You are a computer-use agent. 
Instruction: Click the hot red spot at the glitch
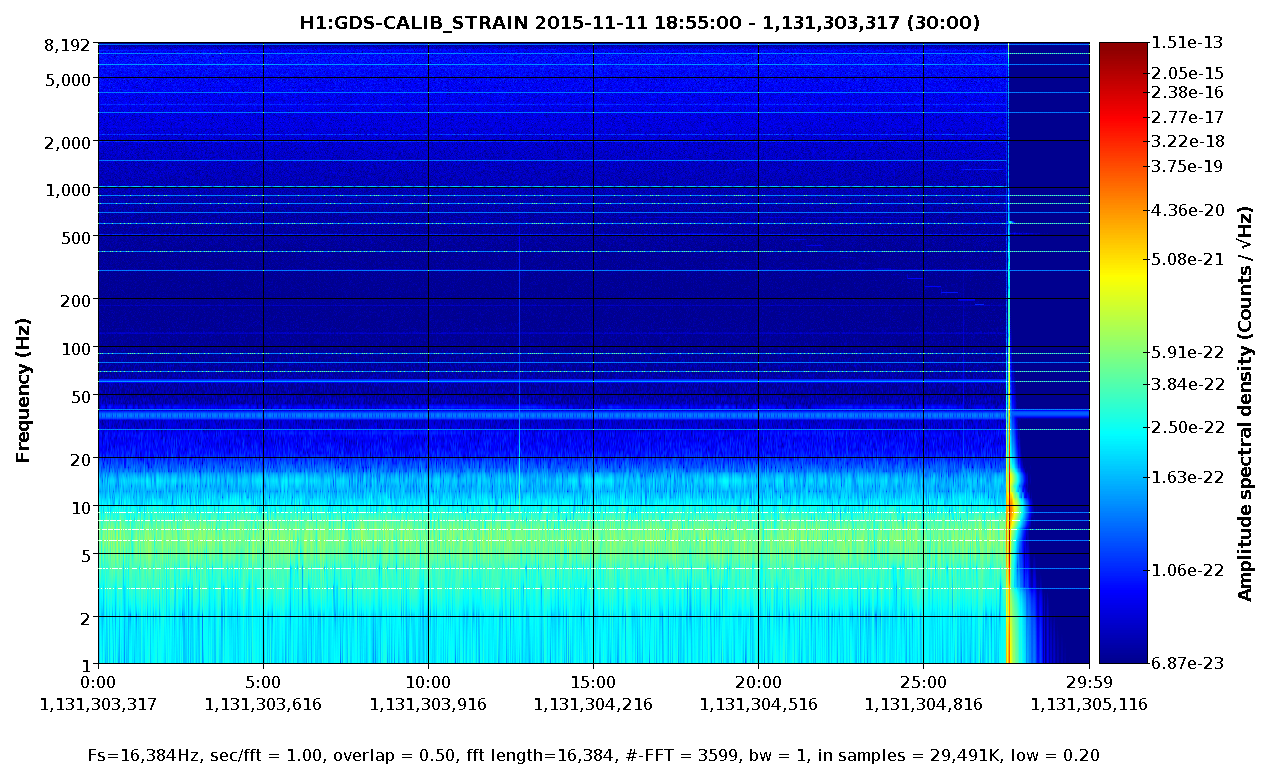click(1011, 508)
